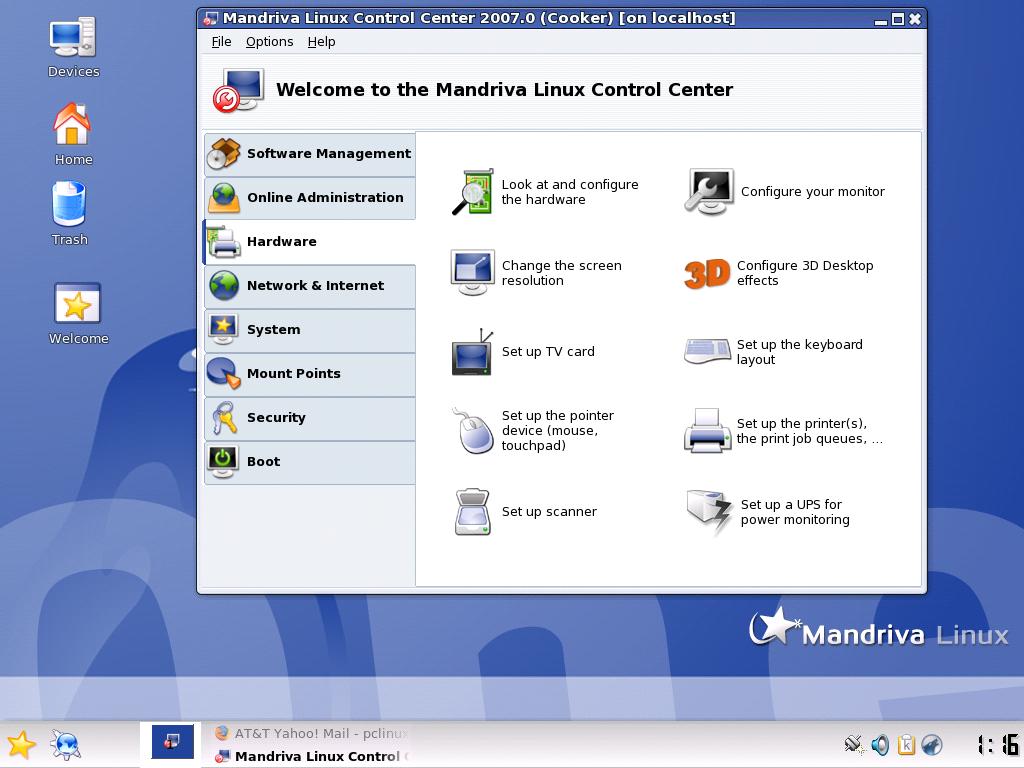
Task: Open the Home desktop icon
Action: tap(72, 134)
